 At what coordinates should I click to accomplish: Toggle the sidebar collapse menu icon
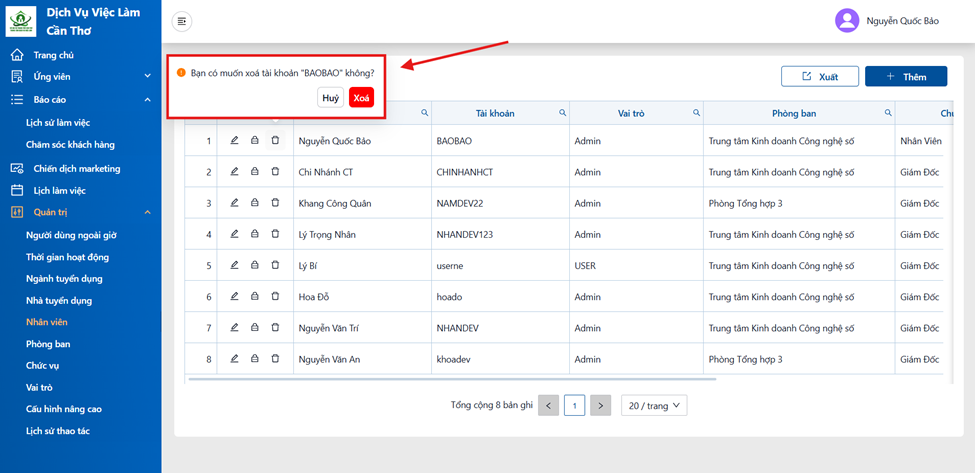point(182,21)
